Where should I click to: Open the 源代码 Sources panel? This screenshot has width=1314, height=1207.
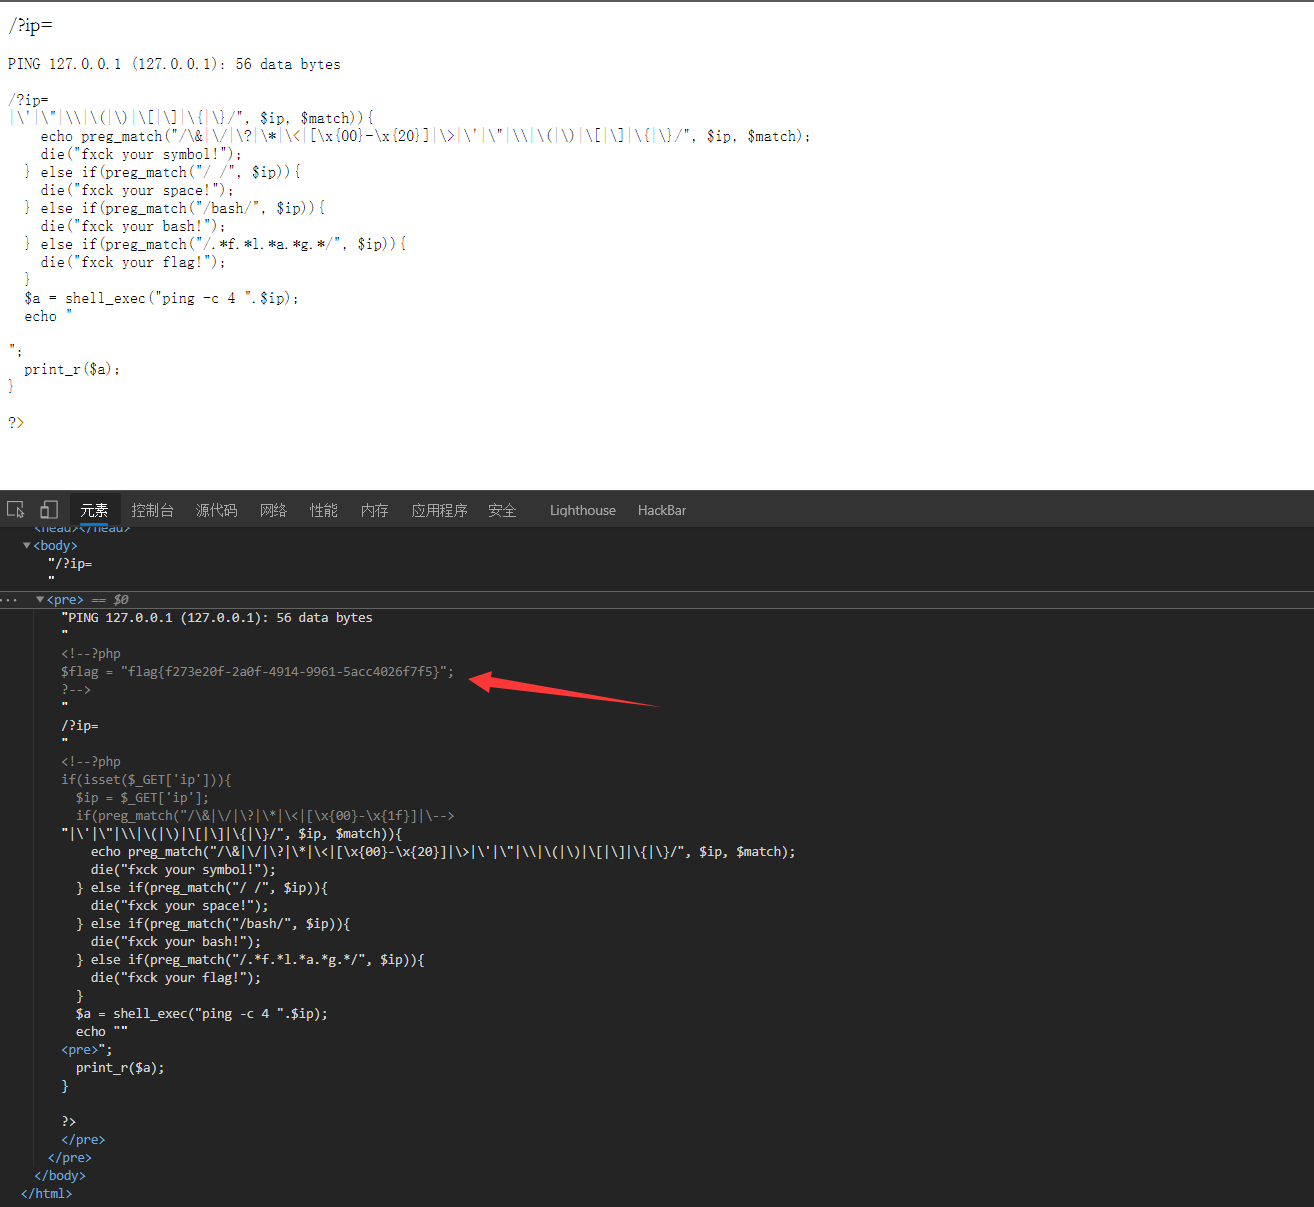(x=216, y=510)
